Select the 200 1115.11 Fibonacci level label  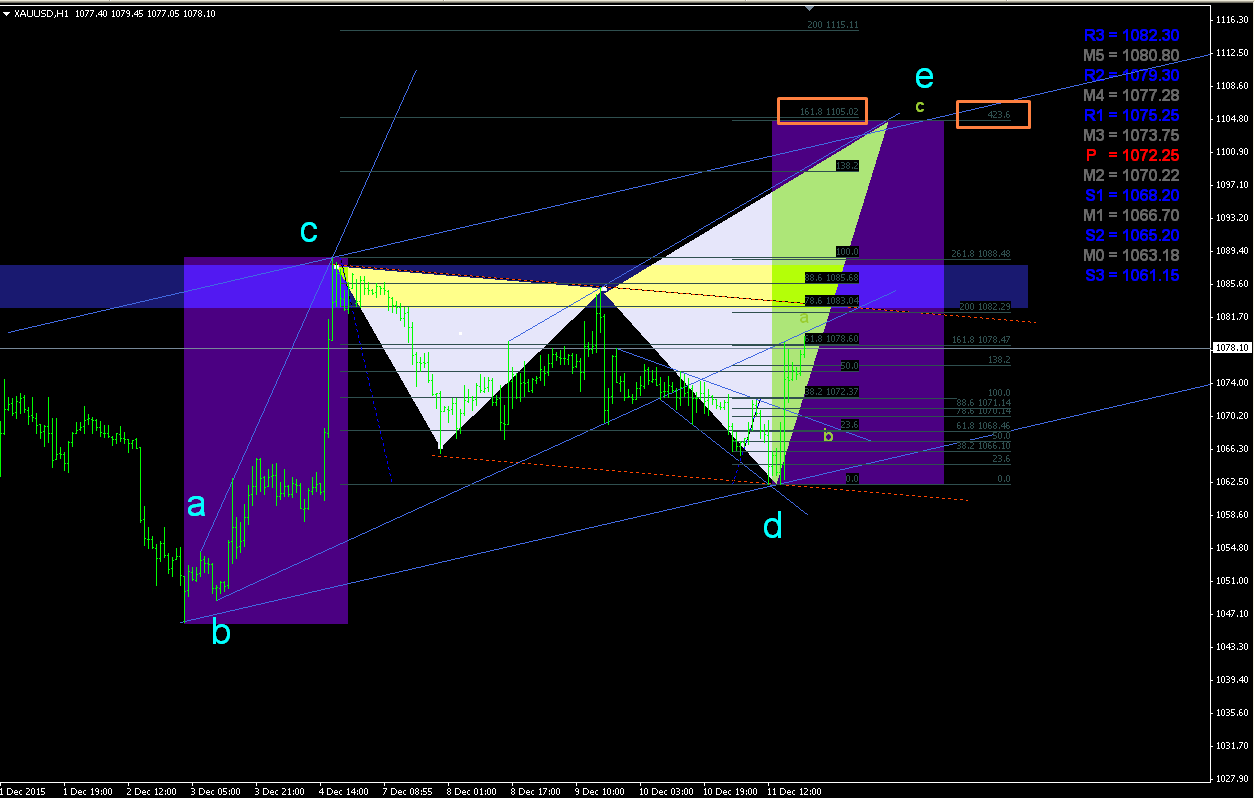[833, 24]
